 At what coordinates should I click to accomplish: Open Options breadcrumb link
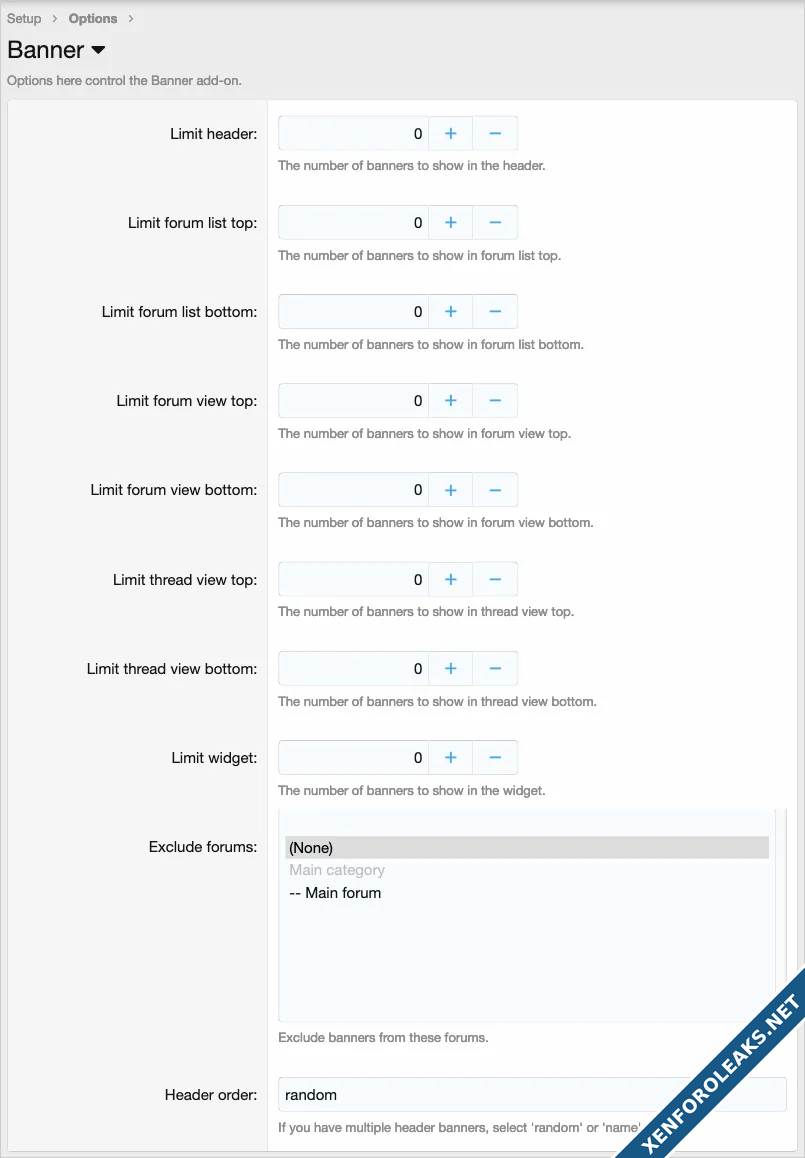(x=93, y=18)
